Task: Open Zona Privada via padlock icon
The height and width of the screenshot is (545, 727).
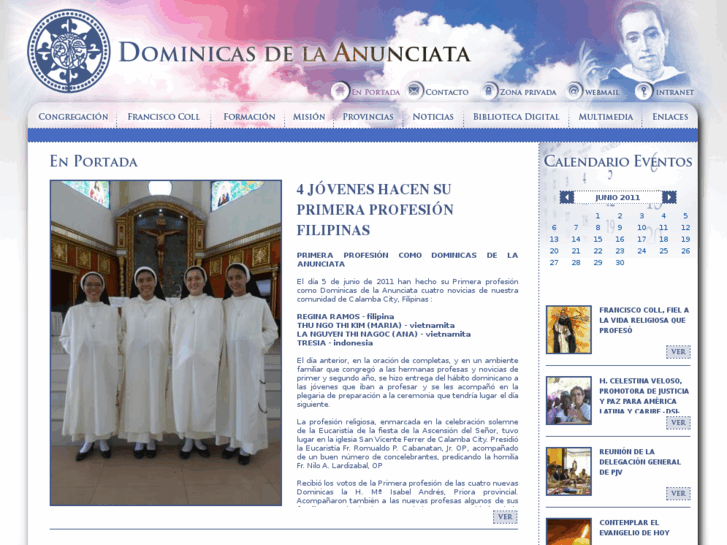Action: pos(488,91)
